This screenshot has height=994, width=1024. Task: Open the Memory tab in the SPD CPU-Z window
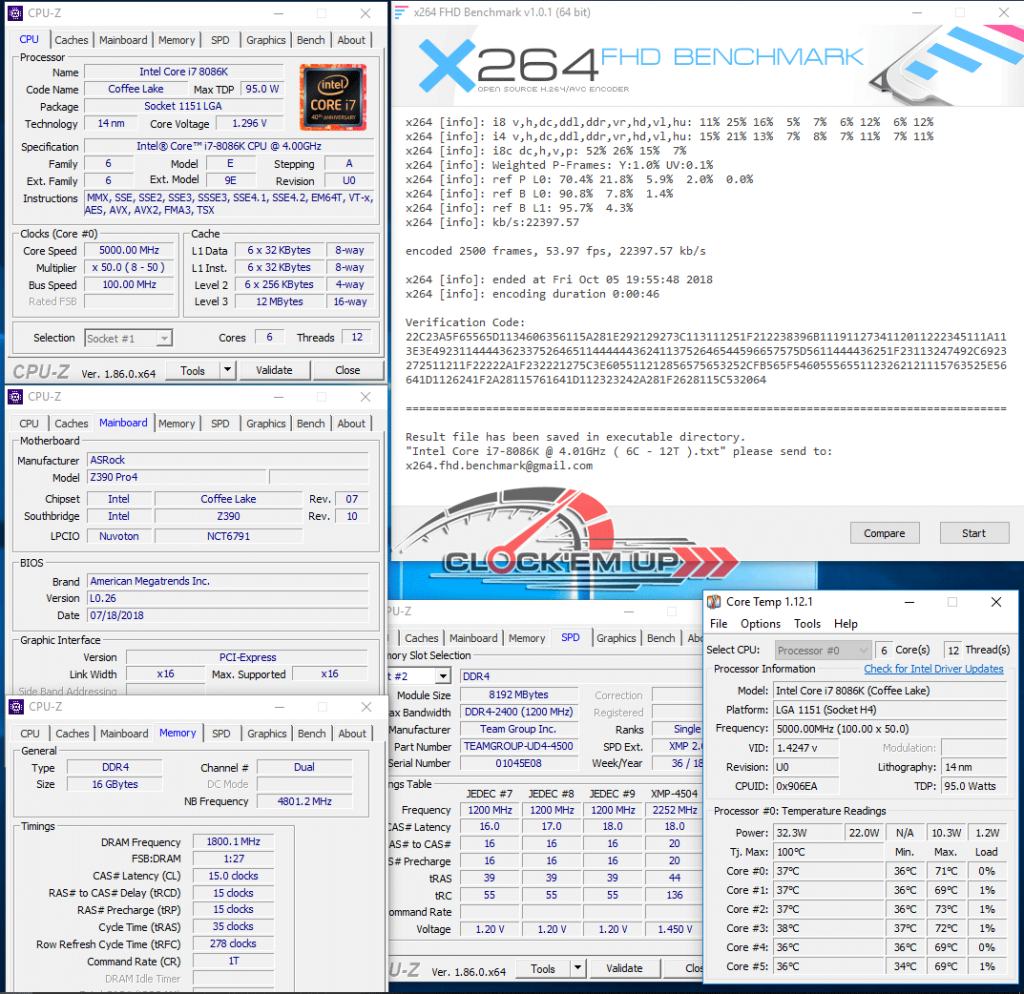(x=526, y=638)
